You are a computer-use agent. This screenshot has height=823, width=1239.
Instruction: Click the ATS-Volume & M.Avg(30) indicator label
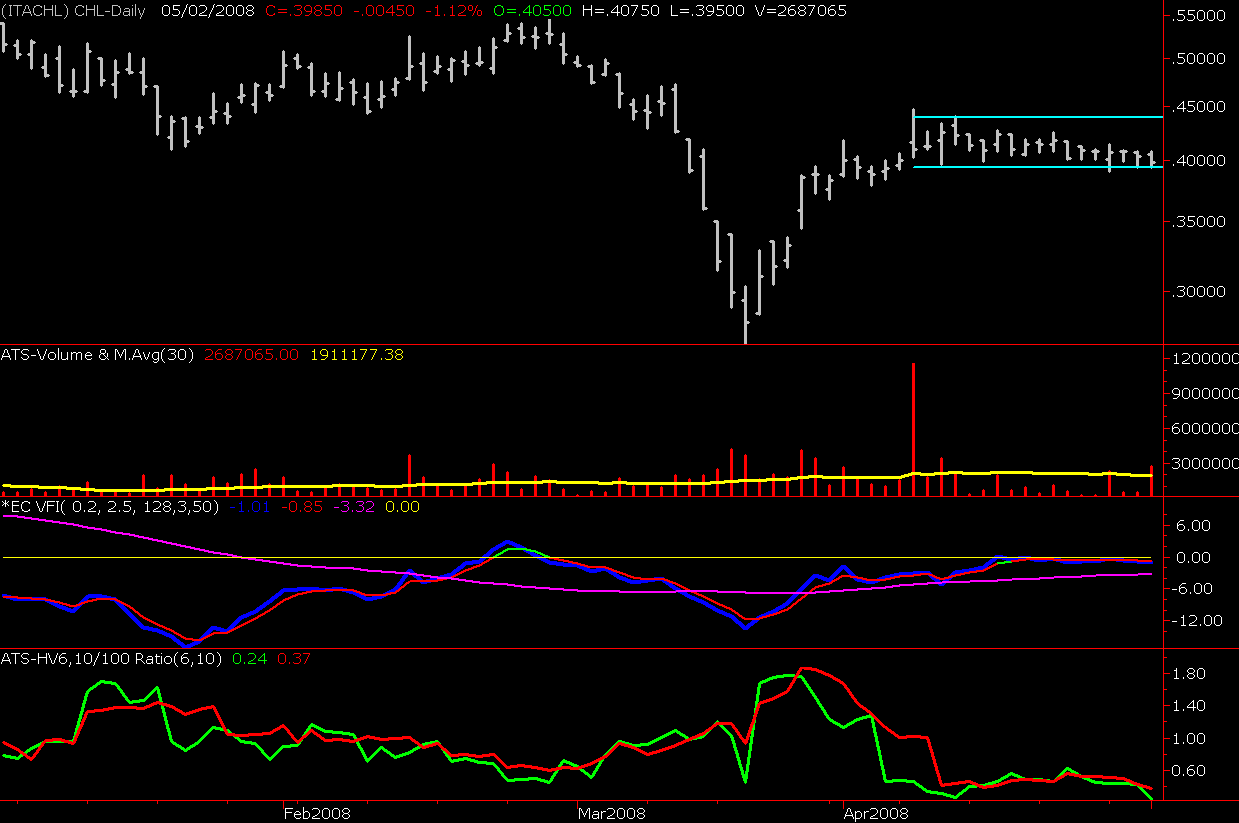click(98, 354)
